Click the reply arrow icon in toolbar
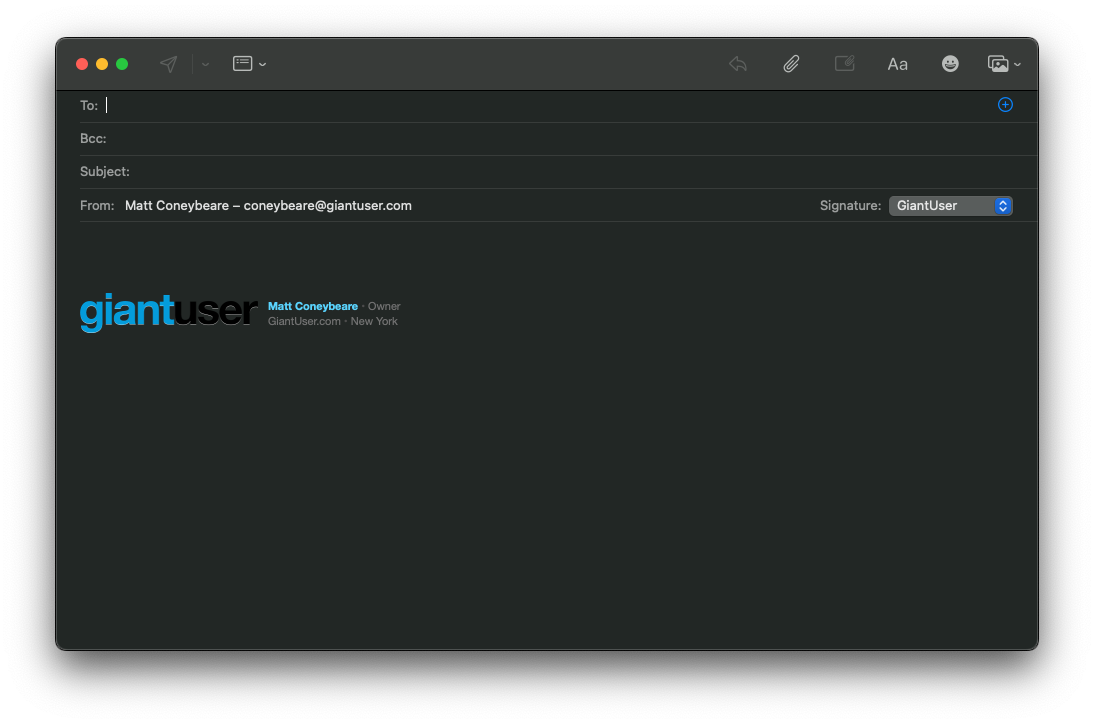1094x724 pixels. (x=738, y=64)
